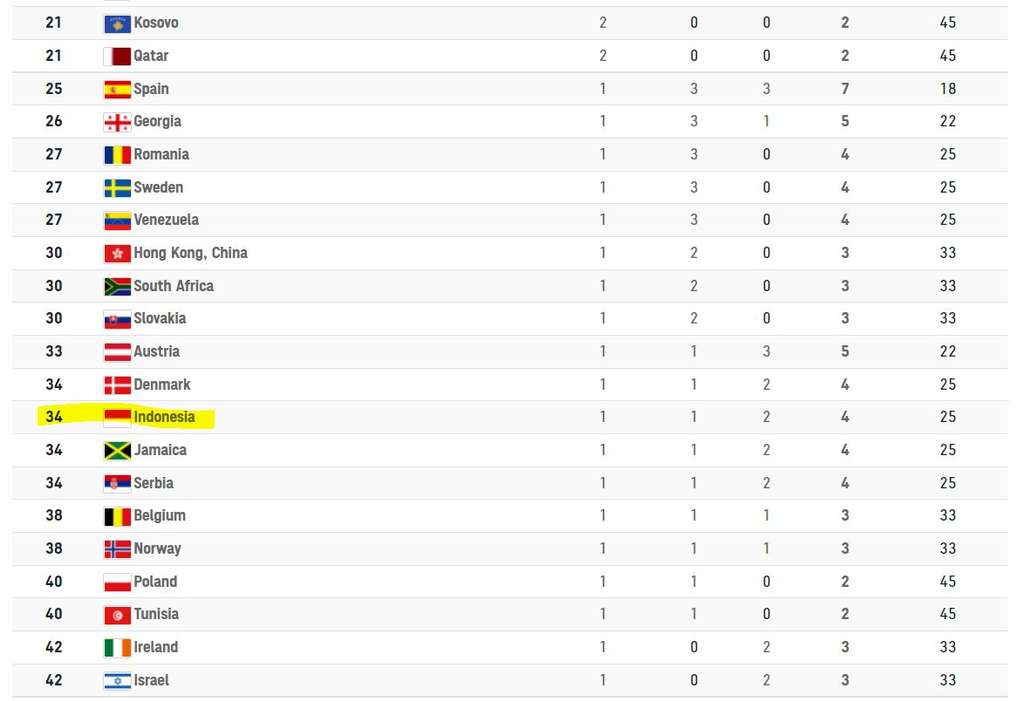Open the Belgium country link
Viewport: 1024px width, 701px height.
click(x=159, y=515)
